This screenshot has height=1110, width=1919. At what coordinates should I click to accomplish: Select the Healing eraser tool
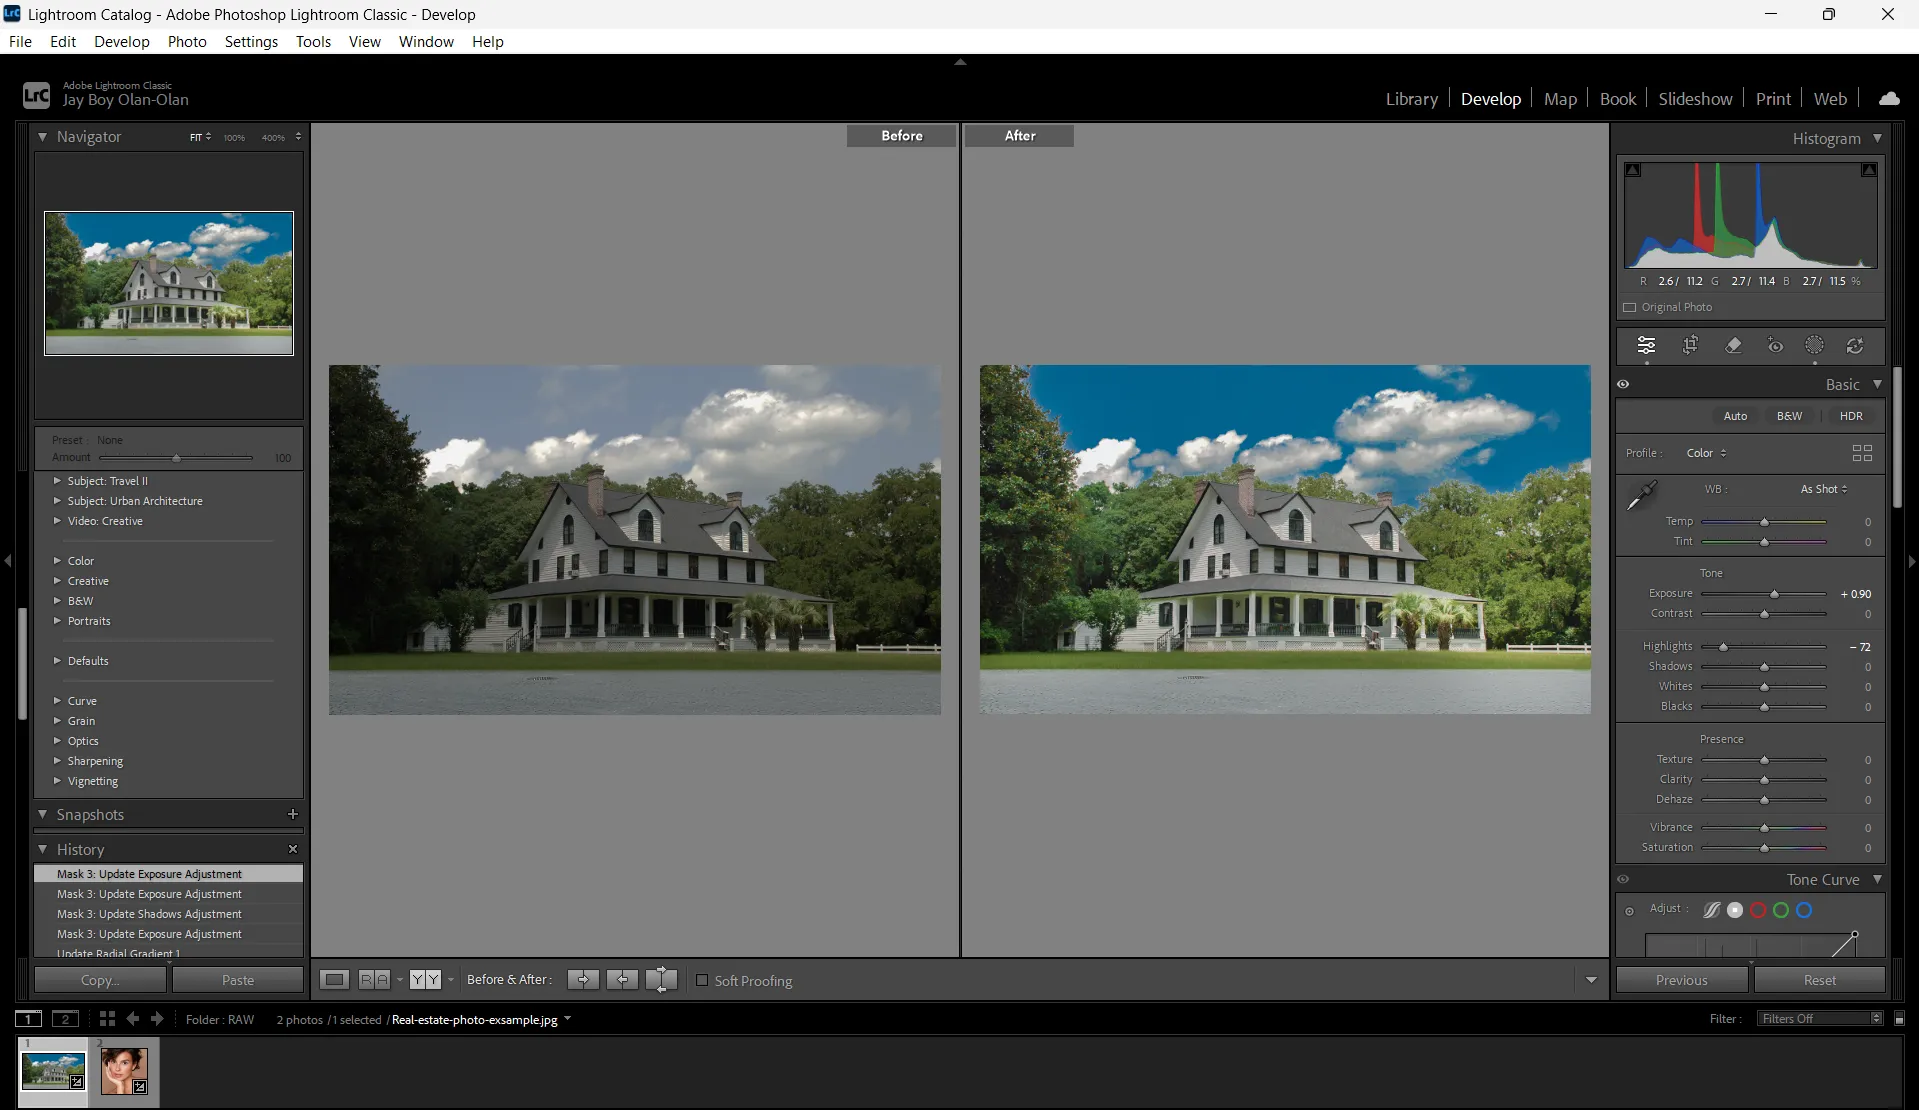pos(1733,345)
